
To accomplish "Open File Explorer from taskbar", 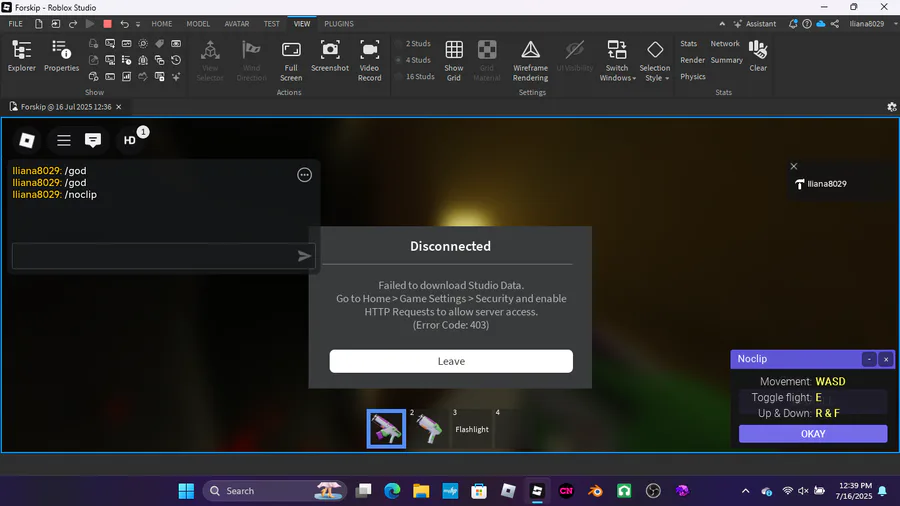I will (x=421, y=491).
